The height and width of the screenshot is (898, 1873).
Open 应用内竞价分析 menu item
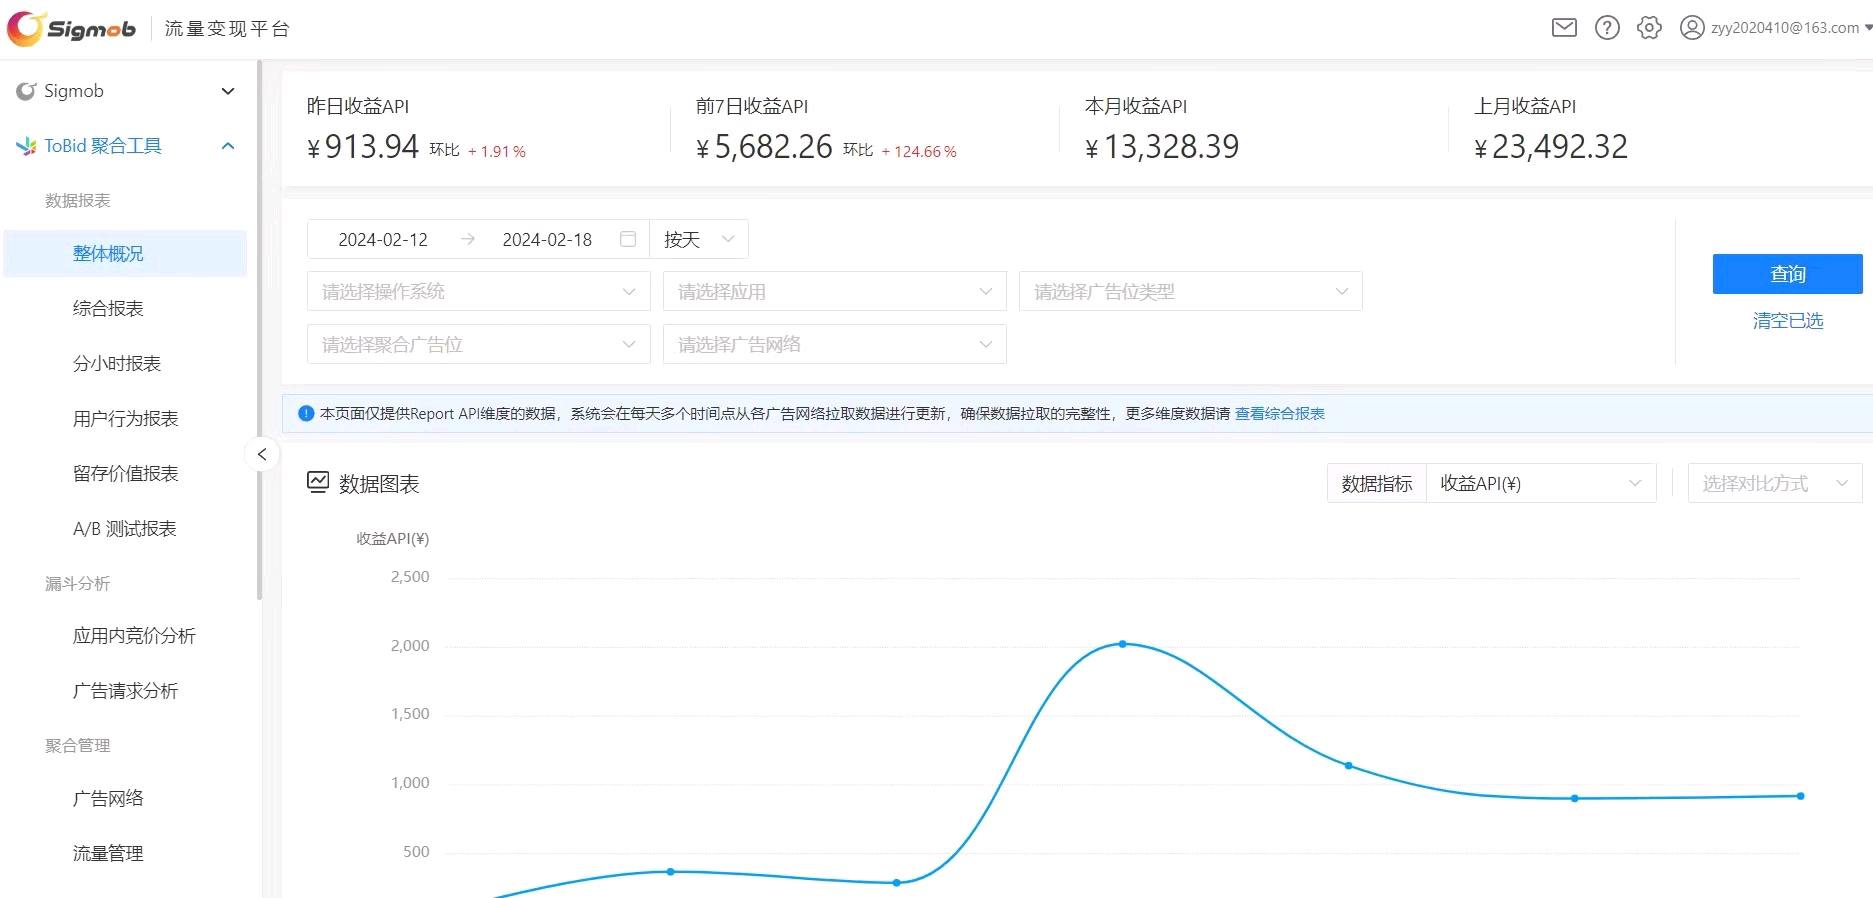pos(134,636)
